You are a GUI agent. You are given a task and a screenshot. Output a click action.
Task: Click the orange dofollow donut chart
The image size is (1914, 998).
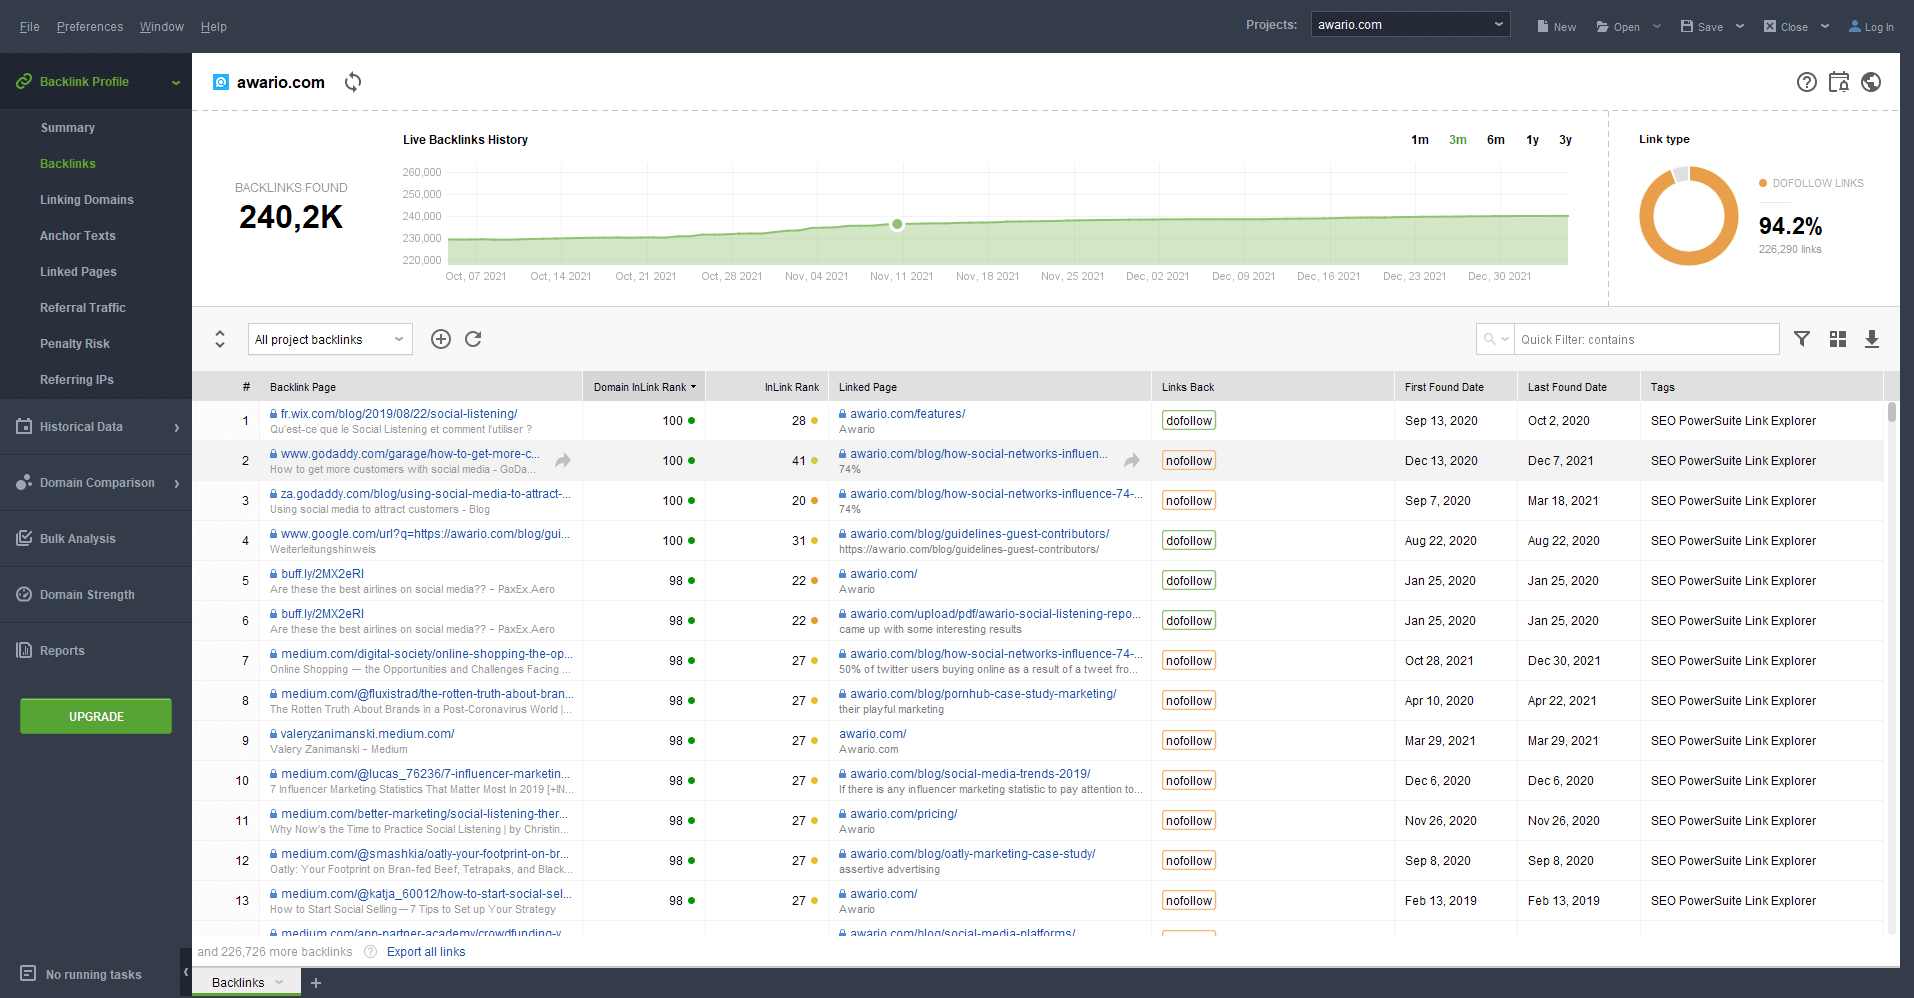1689,216
